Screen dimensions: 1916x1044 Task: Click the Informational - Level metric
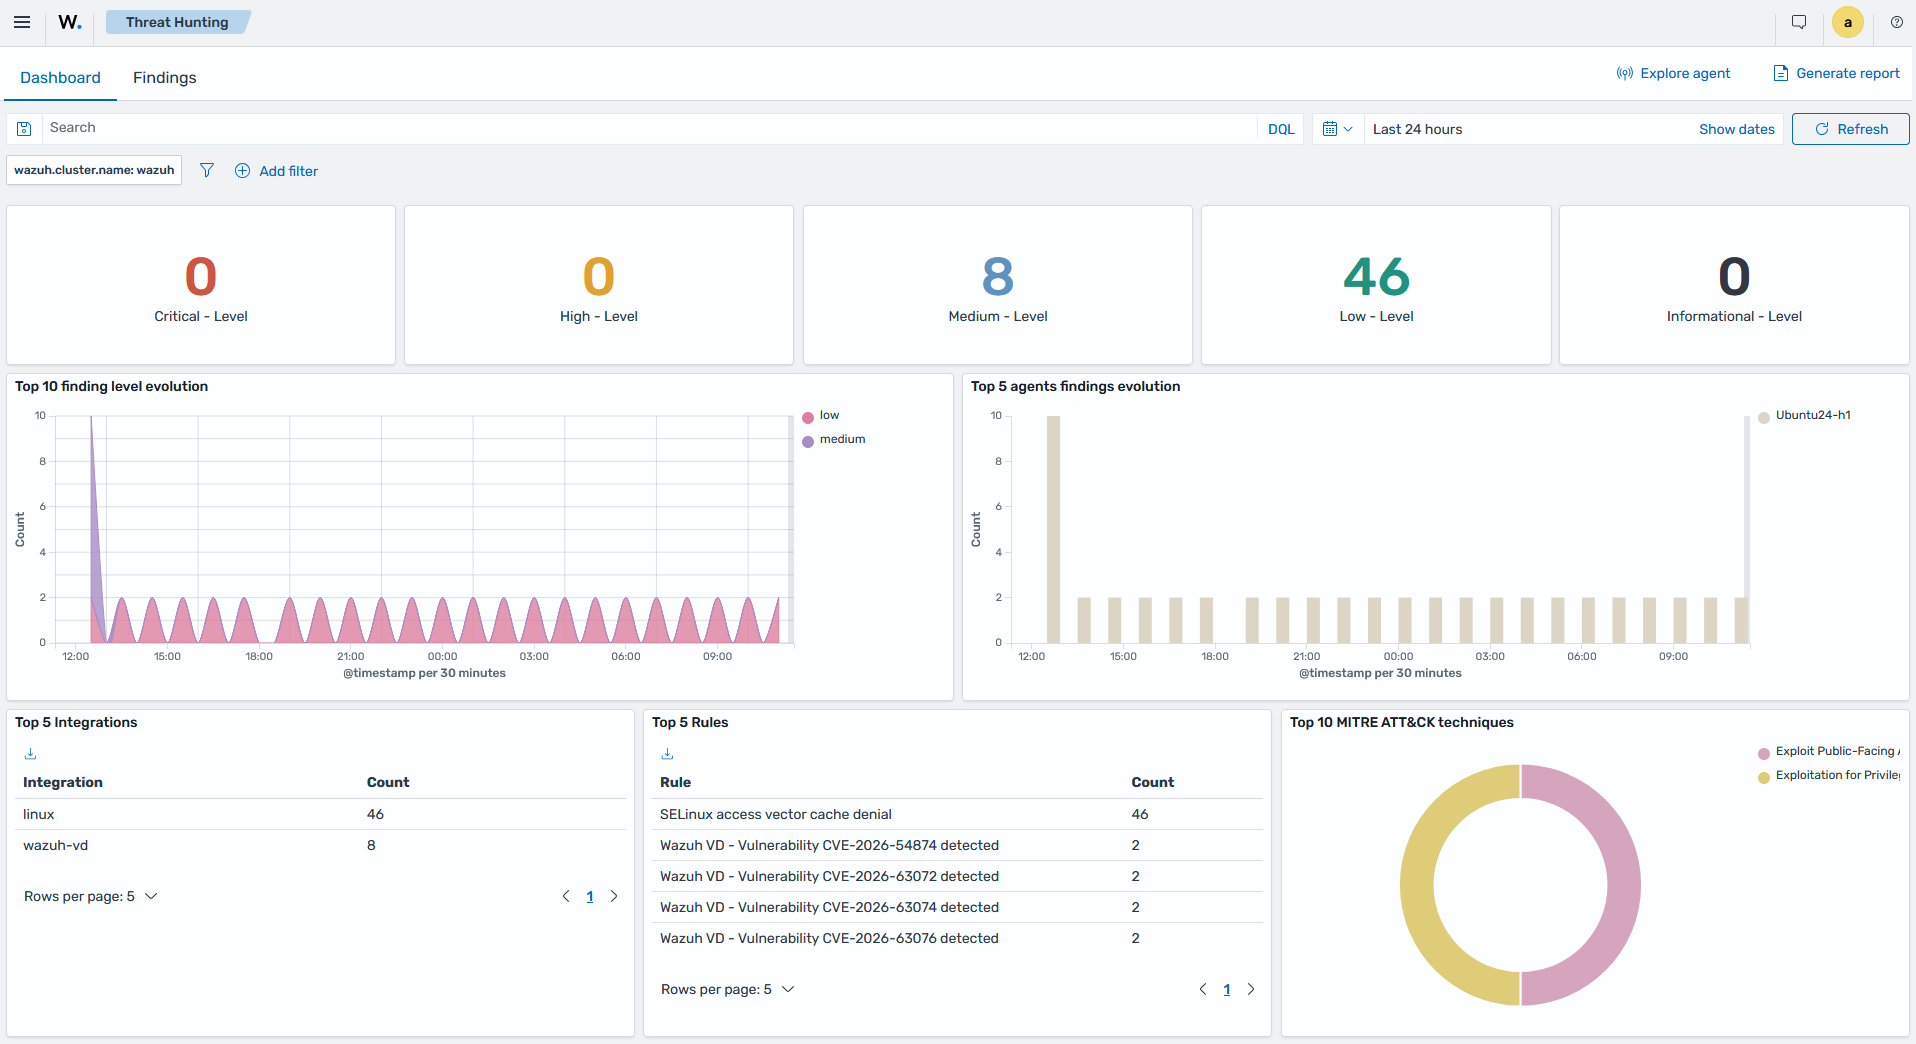point(1734,286)
